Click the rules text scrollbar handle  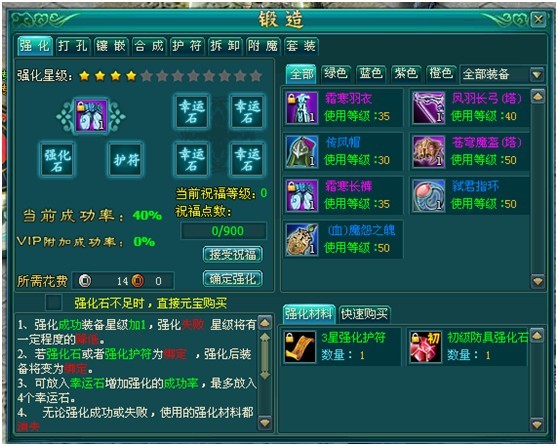pyautogui.click(x=265, y=357)
